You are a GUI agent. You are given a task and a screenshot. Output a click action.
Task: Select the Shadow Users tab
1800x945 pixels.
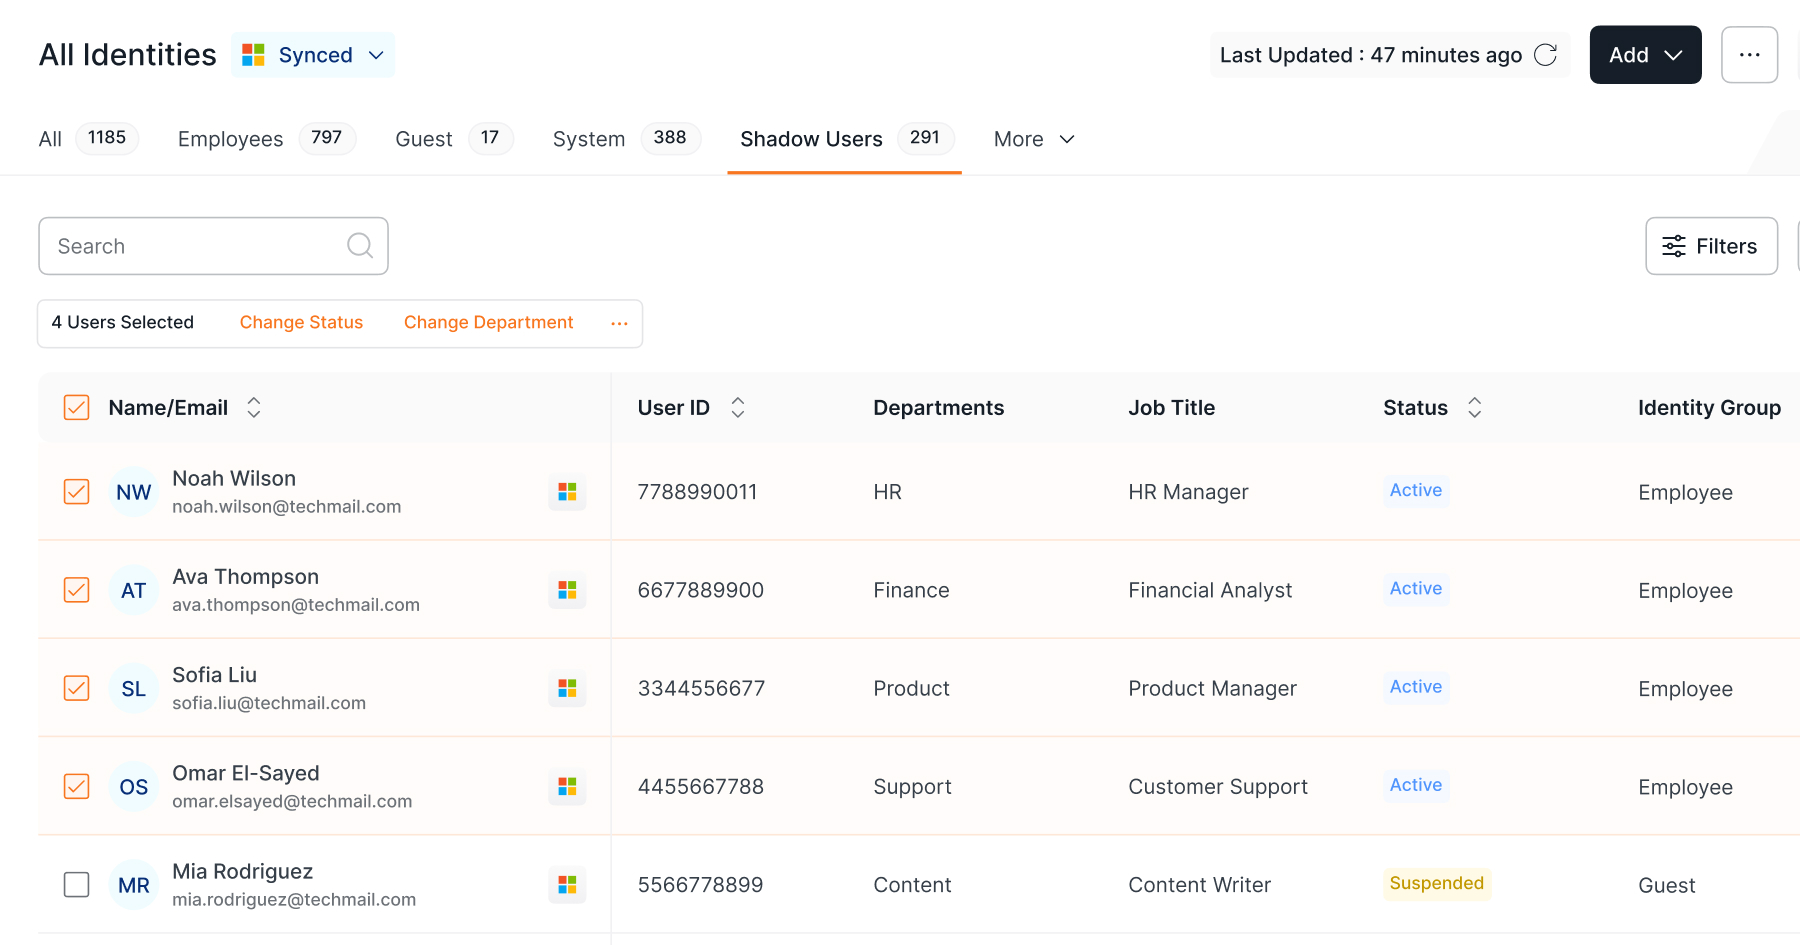(845, 139)
